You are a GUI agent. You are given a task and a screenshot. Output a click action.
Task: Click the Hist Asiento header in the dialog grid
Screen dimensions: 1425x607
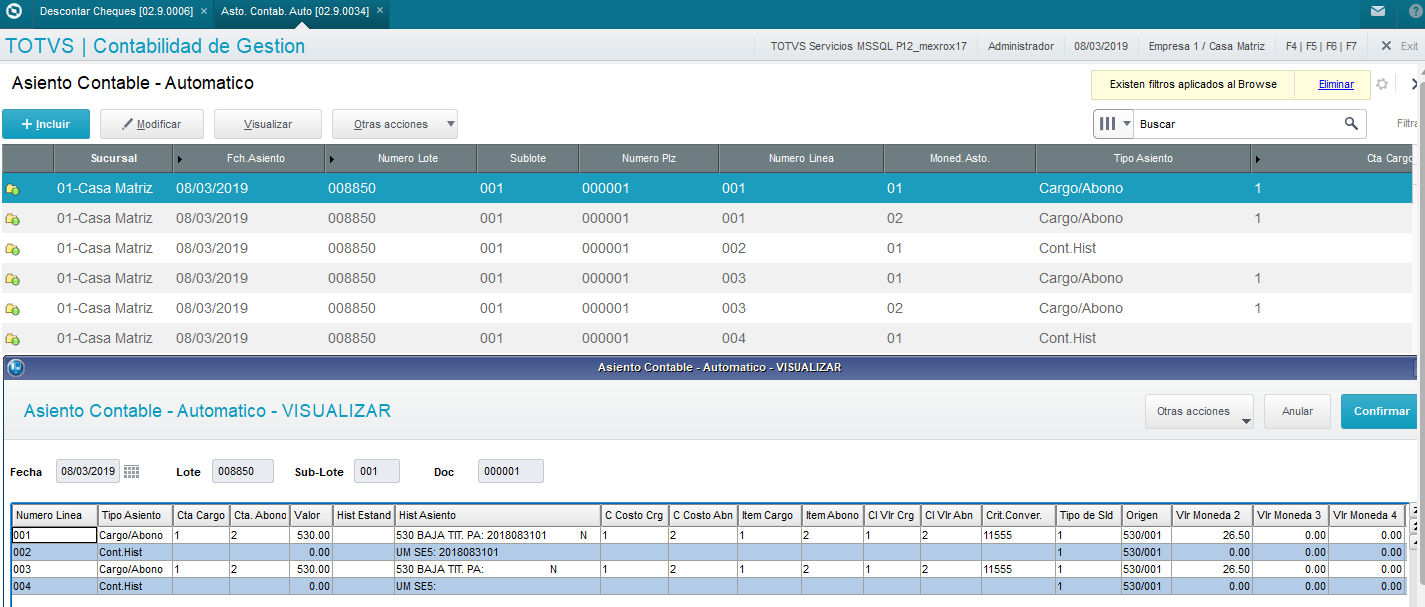[x=498, y=515]
